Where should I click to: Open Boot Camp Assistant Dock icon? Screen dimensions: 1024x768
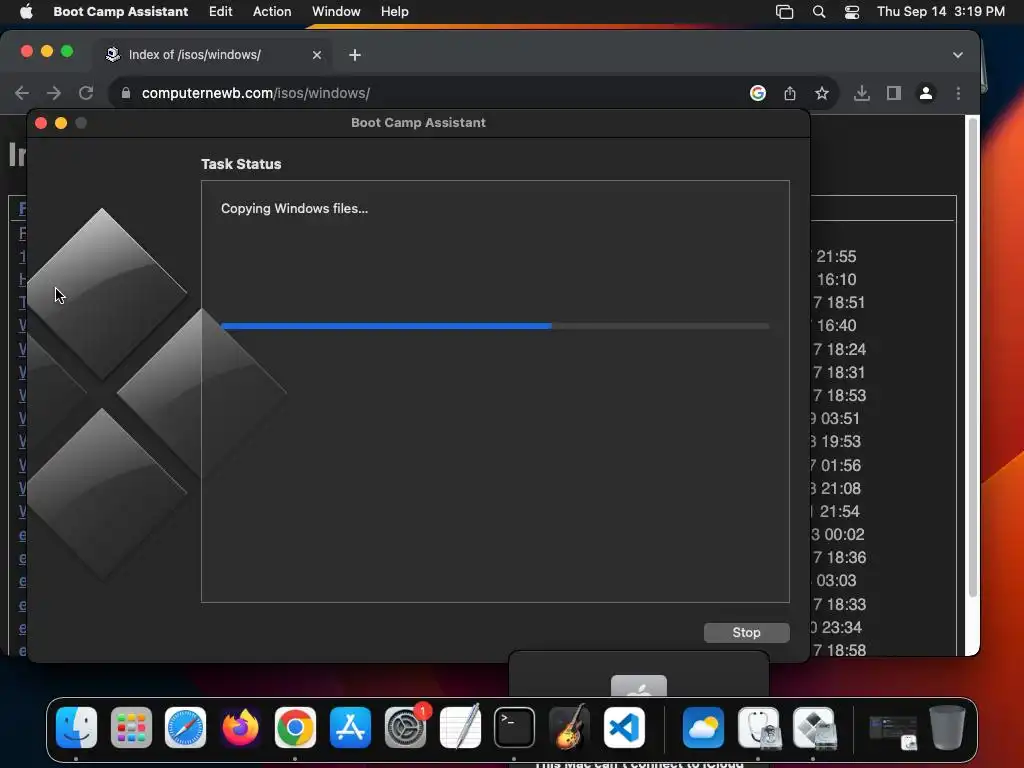point(814,728)
